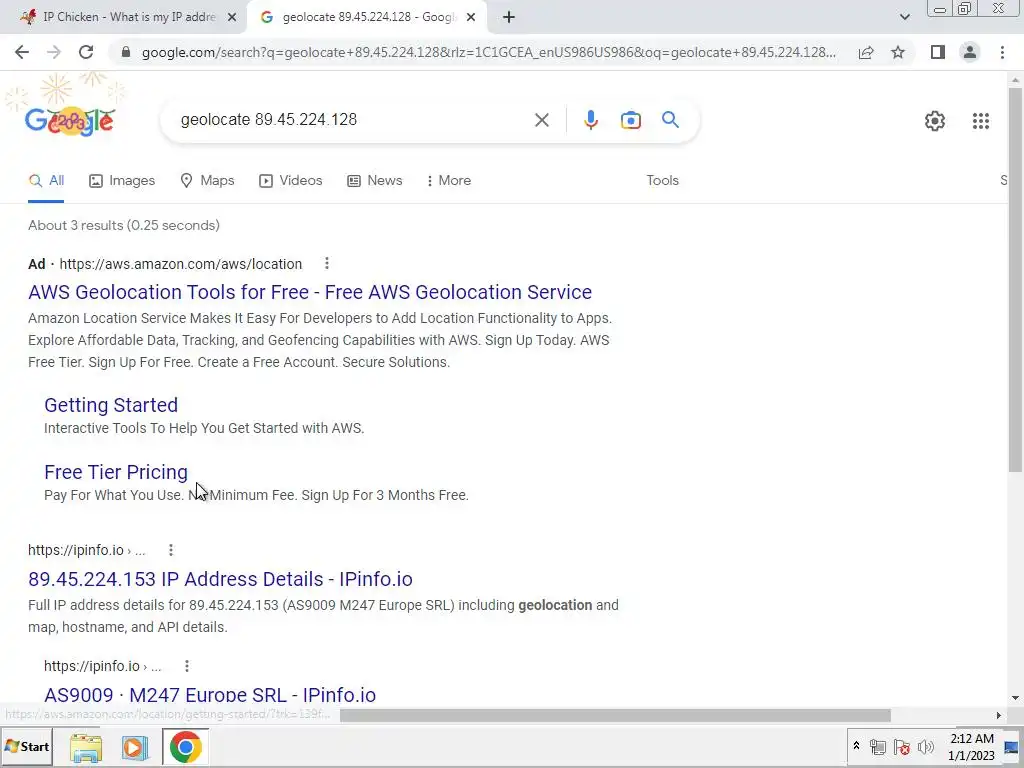Screen dimensions: 1024x768
Task: Click the lock icon in address bar
Action: coord(126,52)
